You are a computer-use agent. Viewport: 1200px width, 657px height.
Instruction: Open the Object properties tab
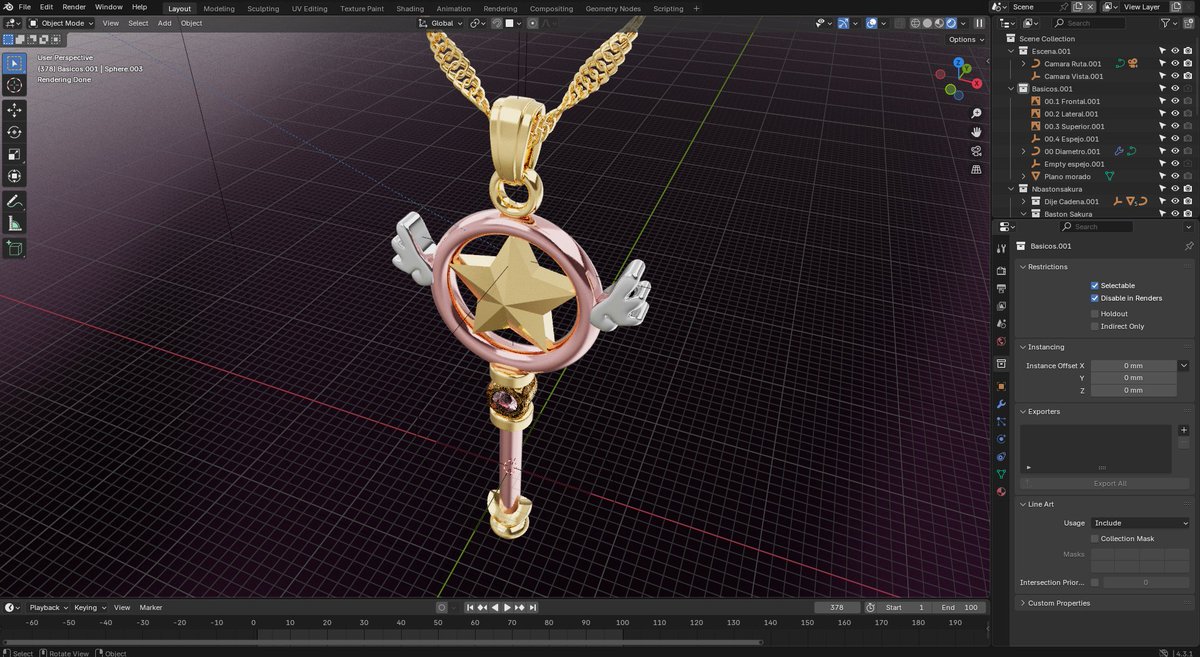(x=1001, y=386)
